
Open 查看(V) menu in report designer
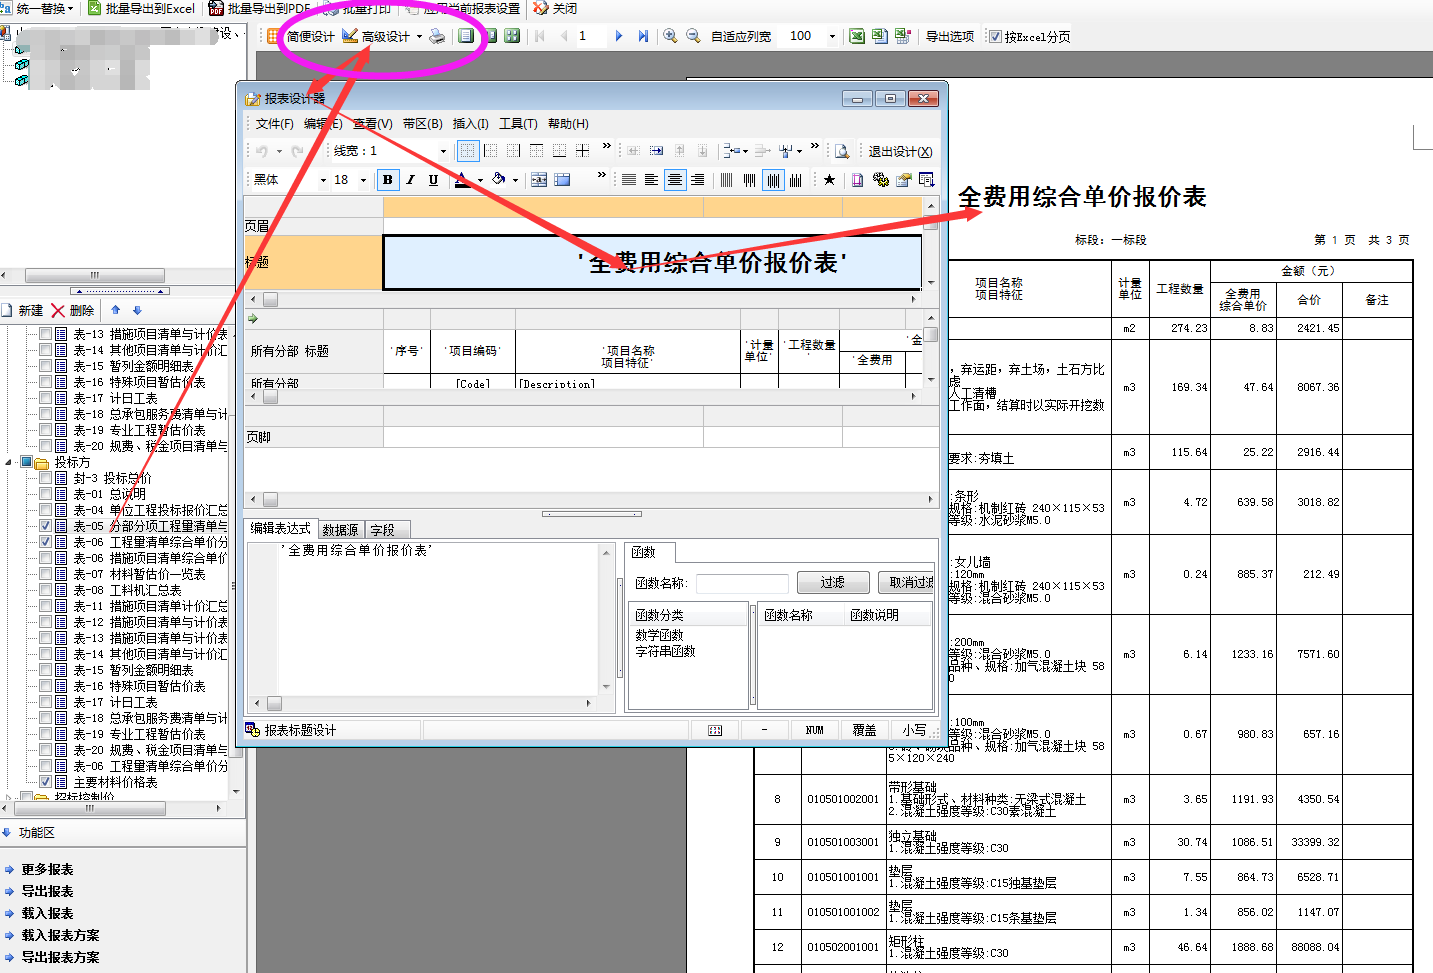372,124
